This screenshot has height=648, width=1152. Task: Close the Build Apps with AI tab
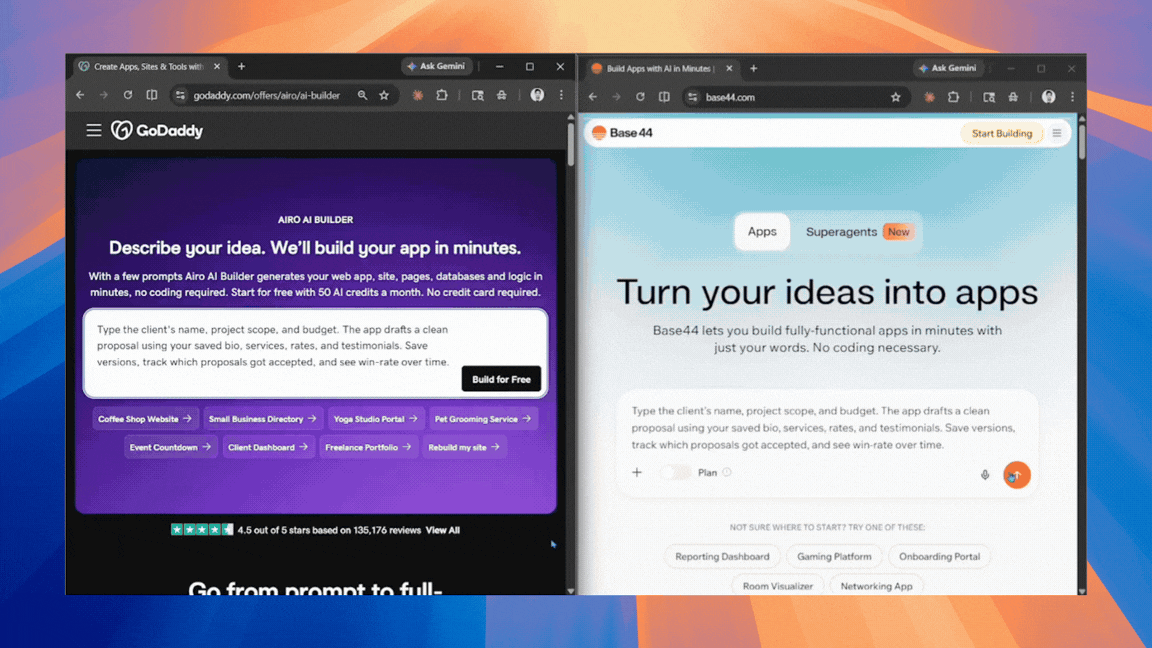click(729, 68)
